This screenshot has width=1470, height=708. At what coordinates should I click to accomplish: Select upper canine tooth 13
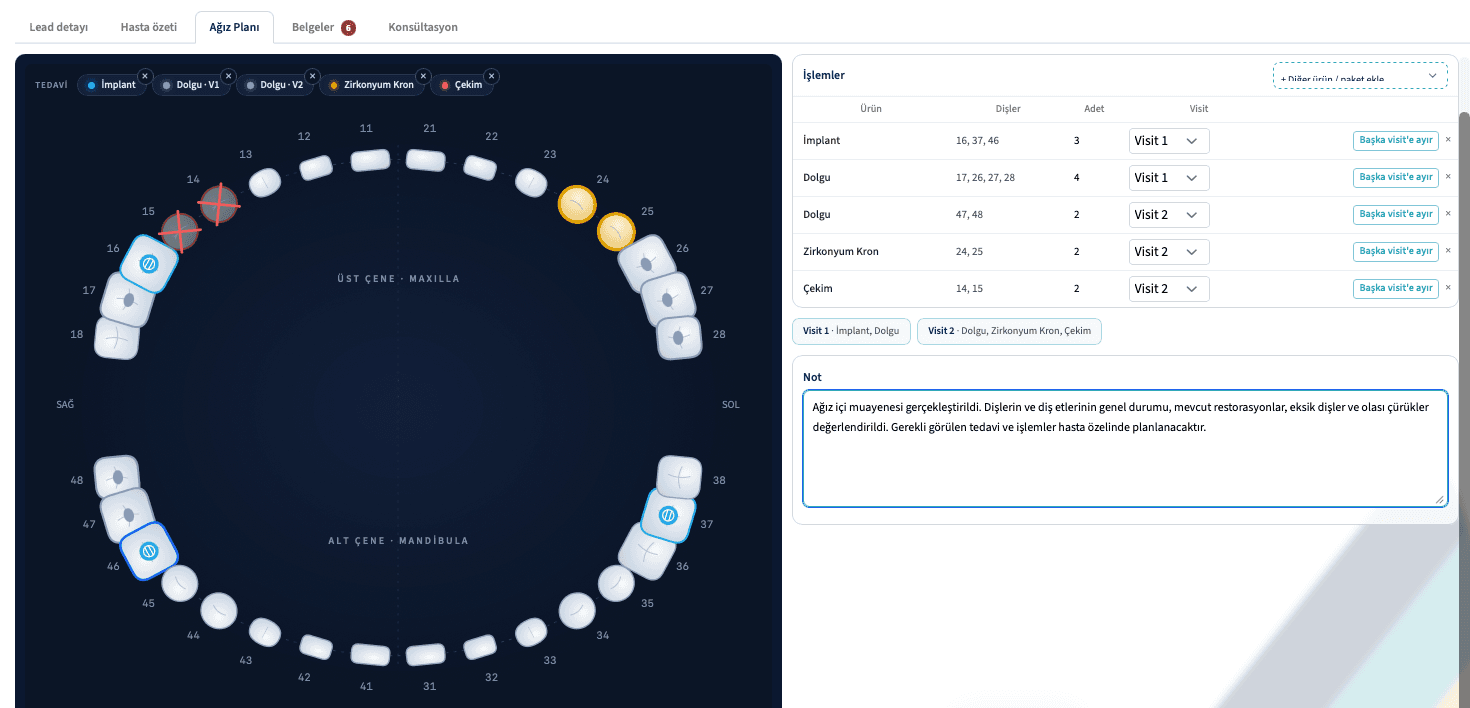[x=265, y=182]
